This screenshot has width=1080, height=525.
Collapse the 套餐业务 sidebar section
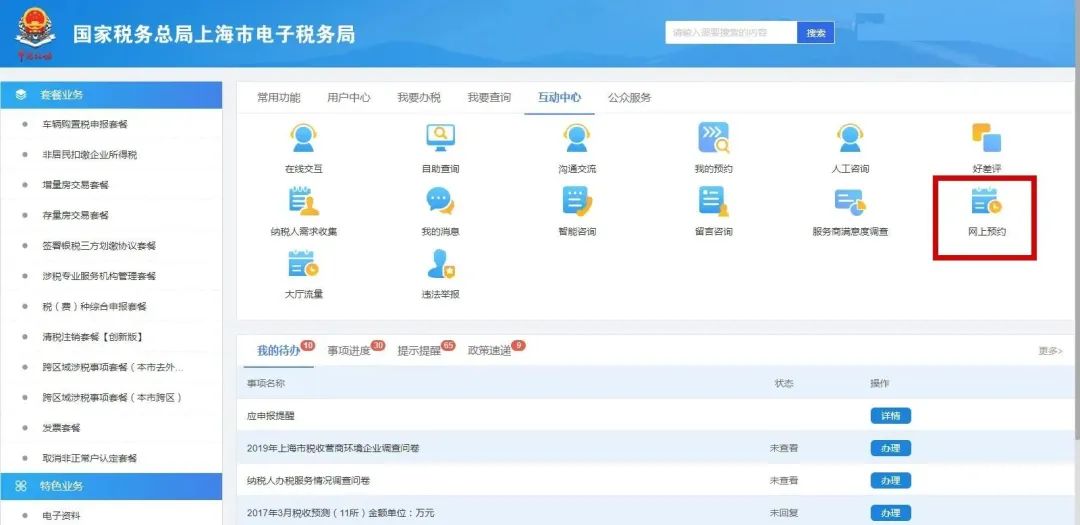pyautogui.click(x=111, y=95)
